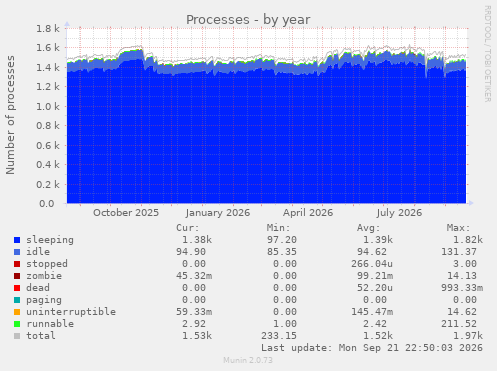
Task: Click the 0.4 k y-axis tick label
Action: click(47, 165)
